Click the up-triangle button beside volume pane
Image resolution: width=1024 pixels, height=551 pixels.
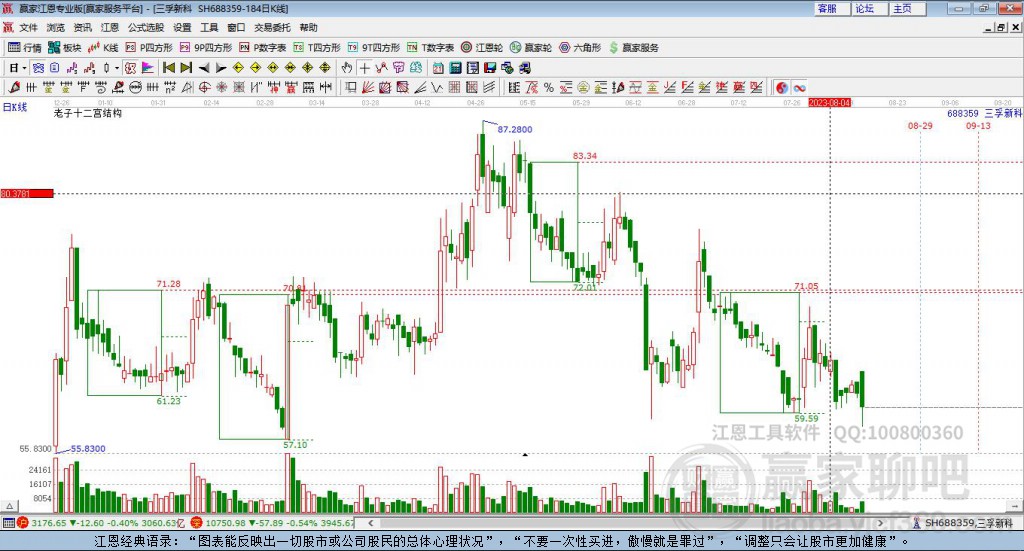pyautogui.click(x=9, y=506)
